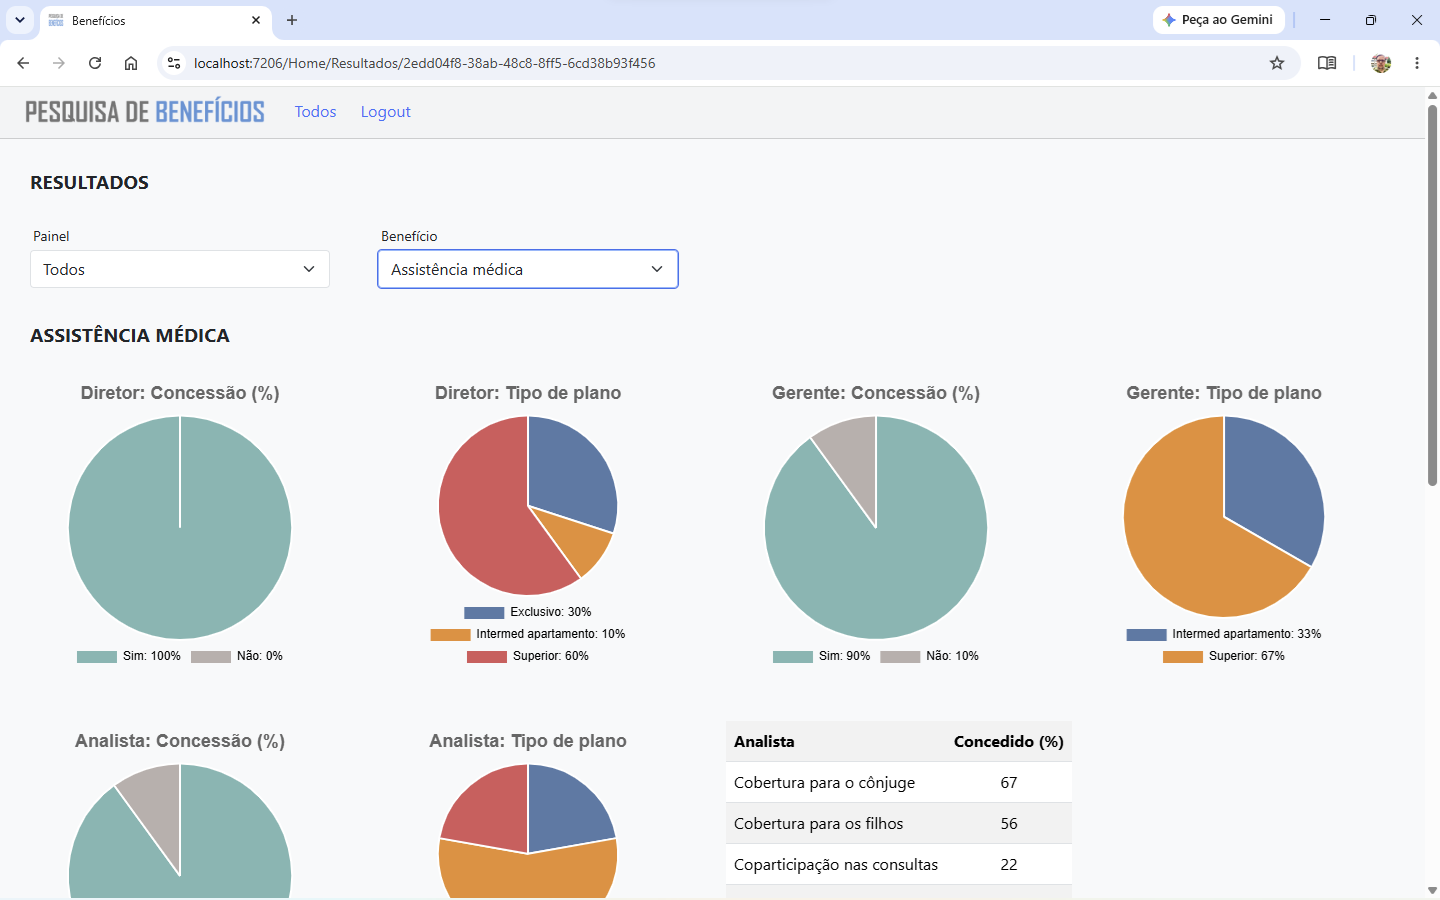Open the tab search chevron dropdown
This screenshot has height=900, width=1440.
coord(20,20)
